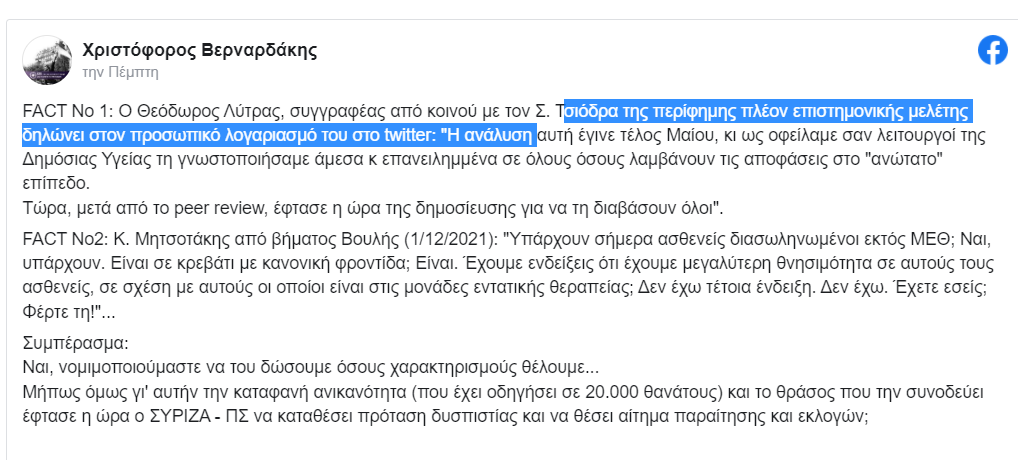Screen dimensions: 1018x460
Task: Open author name Χριστόφορος Βερναρδάκης link
Action: coord(200,51)
